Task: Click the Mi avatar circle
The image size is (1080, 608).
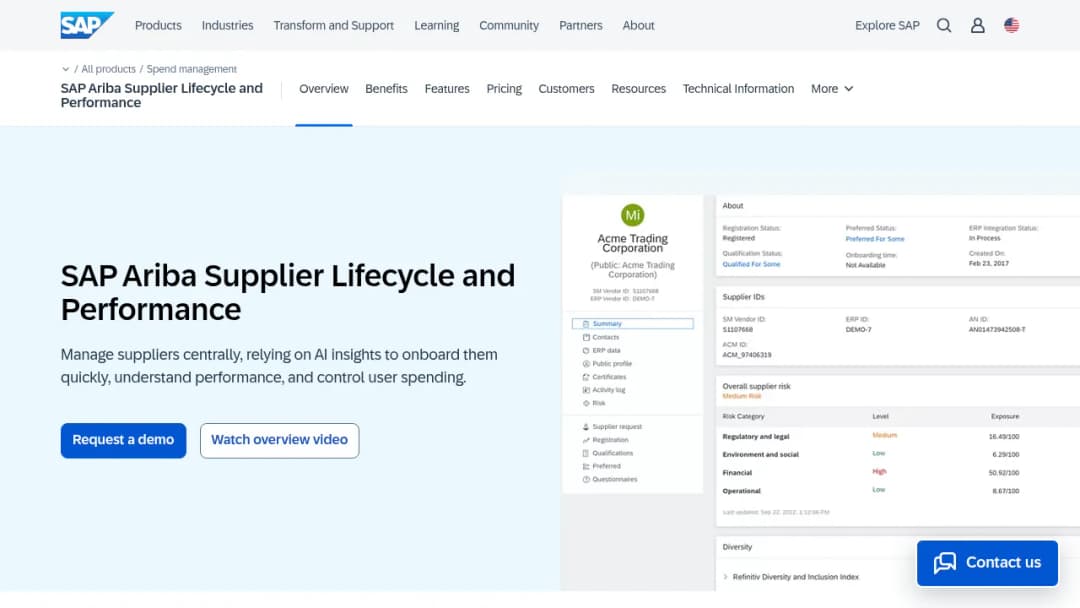Action: [632, 215]
